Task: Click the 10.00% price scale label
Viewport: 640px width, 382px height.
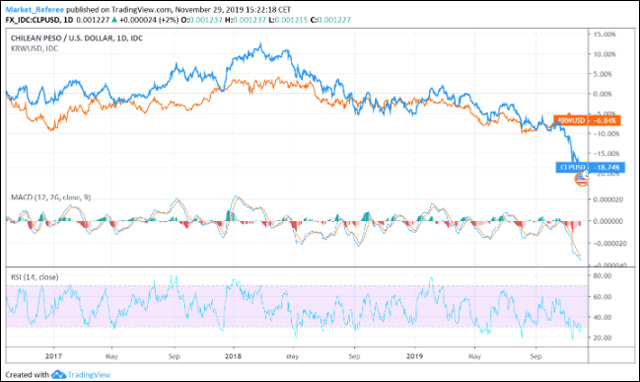Action: point(603,54)
